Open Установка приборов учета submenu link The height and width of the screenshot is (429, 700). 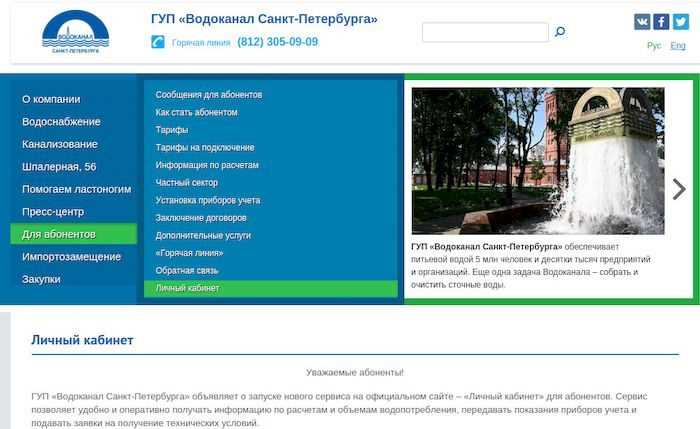click(x=208, y=200)
